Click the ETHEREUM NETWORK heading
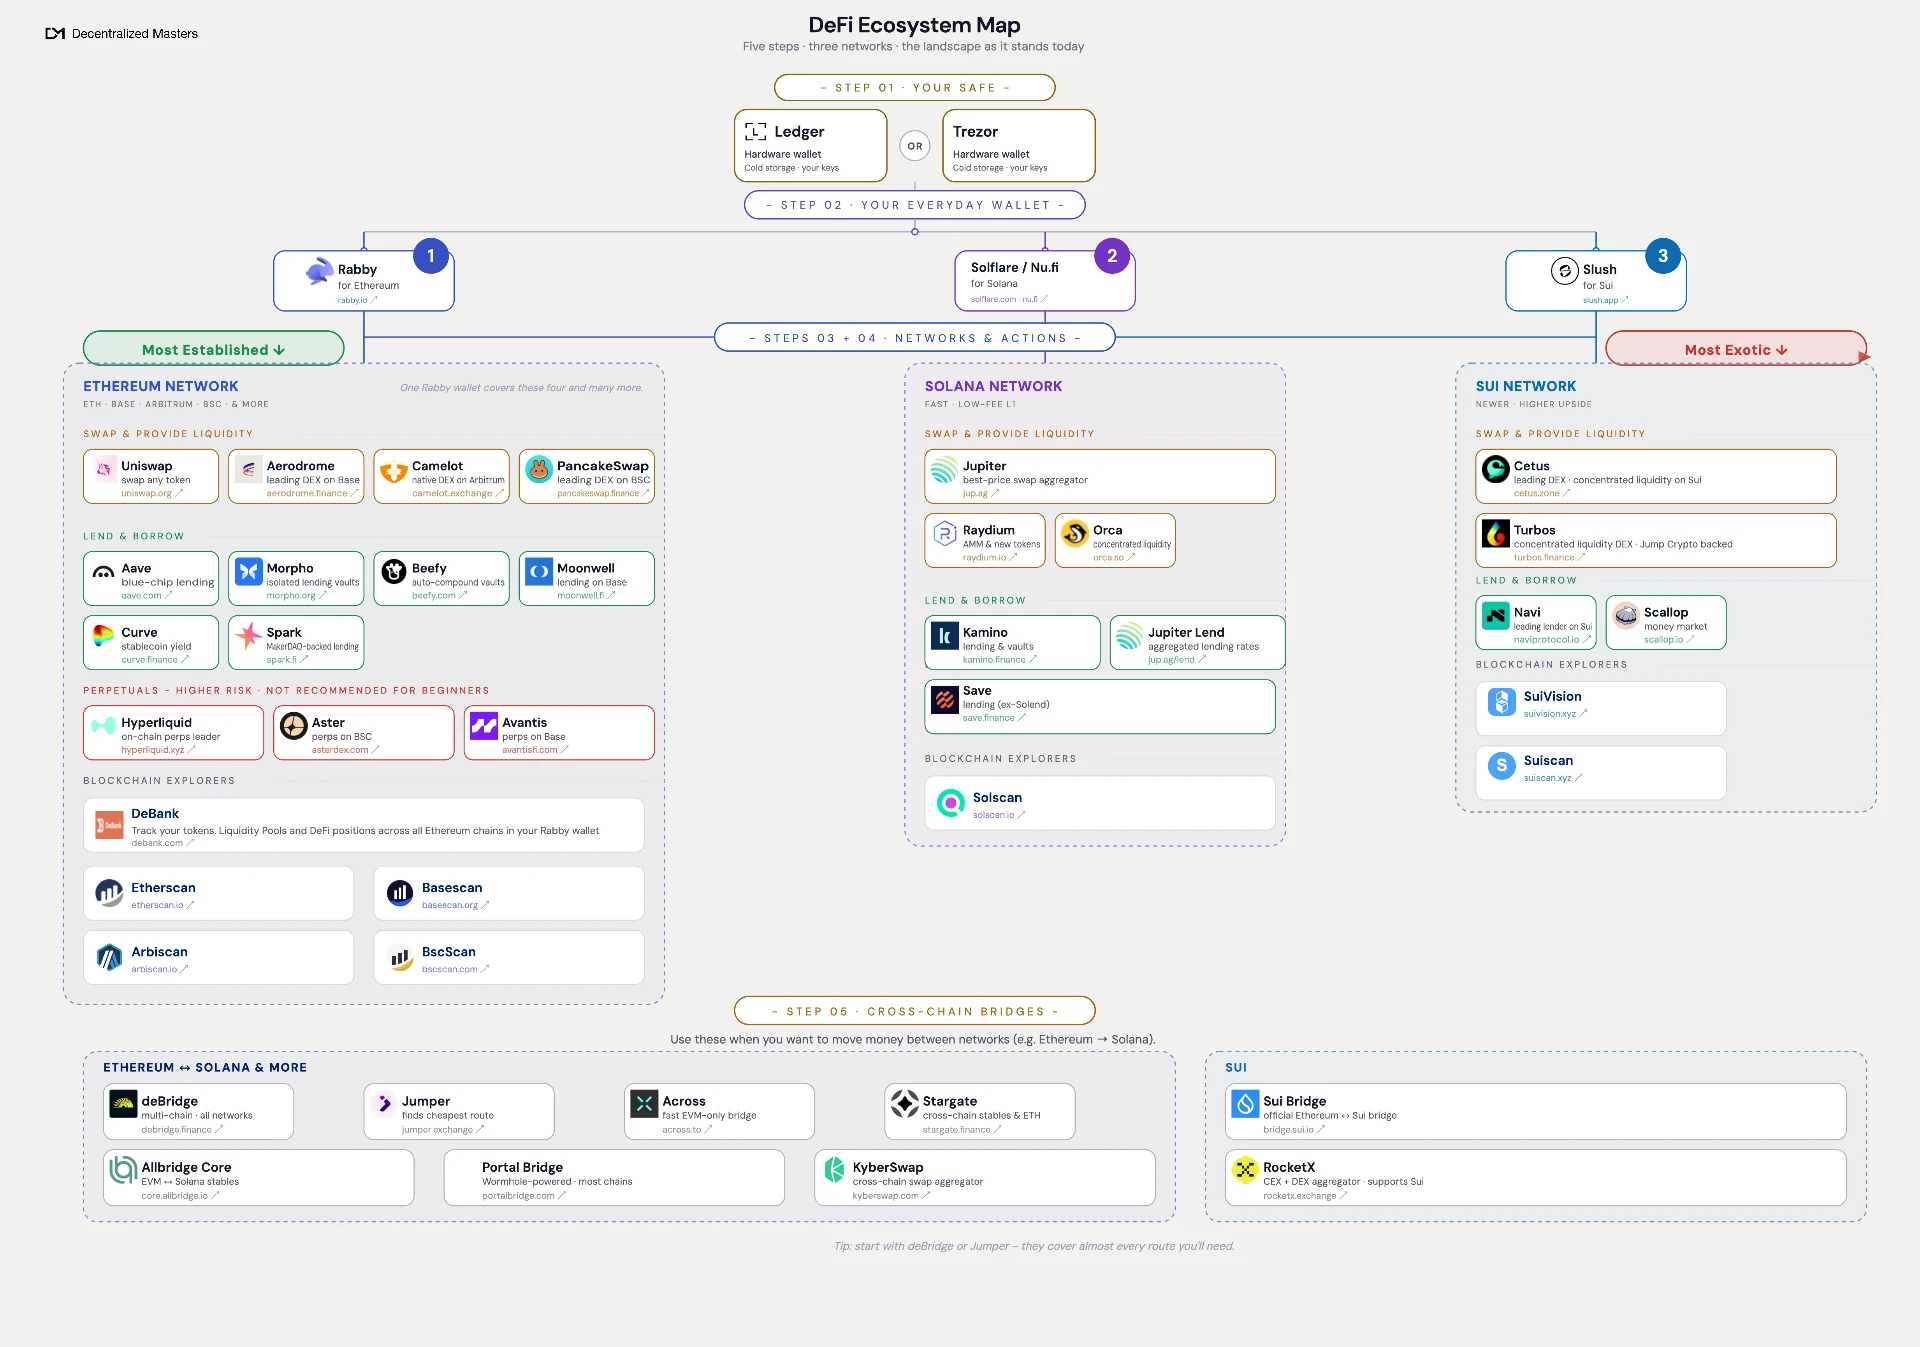 point(161,386)
